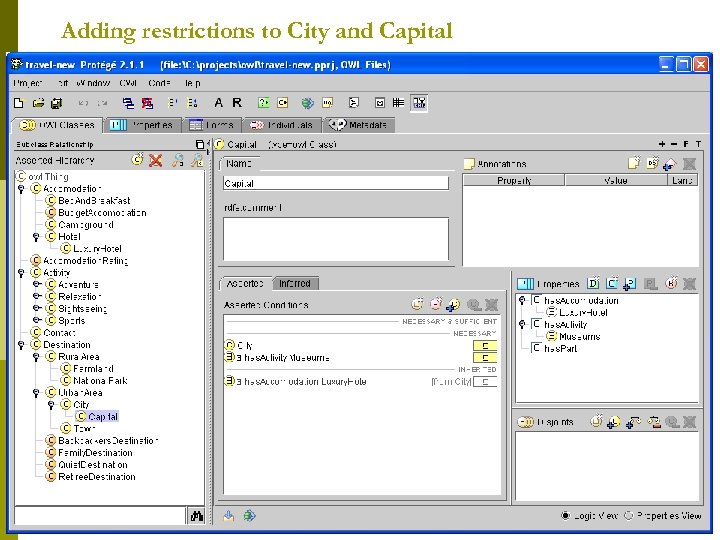Viewport: 720px width, 540px height.
Task: Click the plus icon in class header
Action: point(662,144)
